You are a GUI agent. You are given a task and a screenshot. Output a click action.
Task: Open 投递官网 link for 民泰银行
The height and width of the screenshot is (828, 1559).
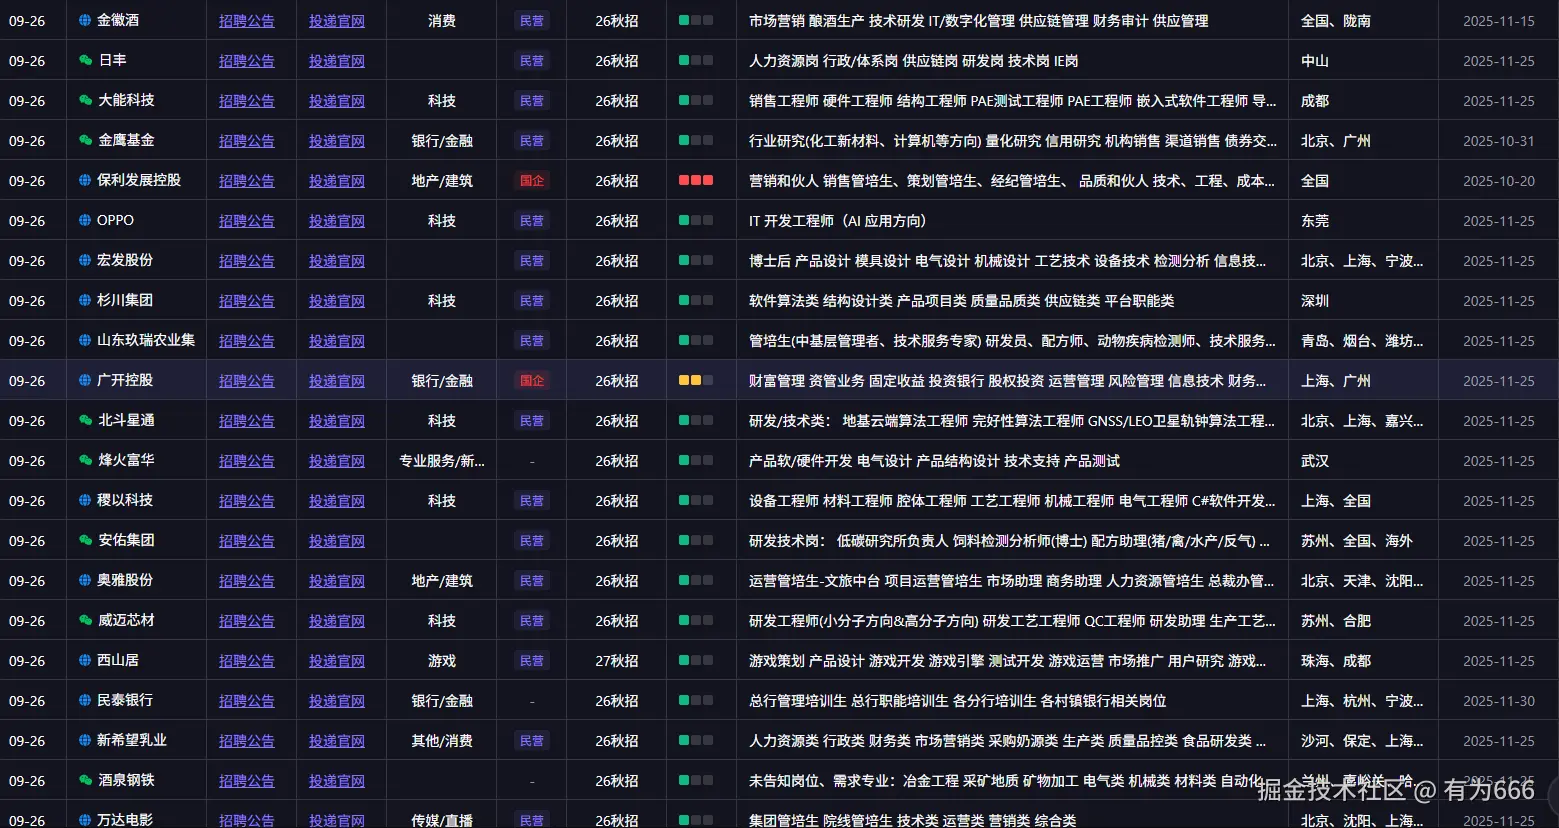tap(337, 701)
